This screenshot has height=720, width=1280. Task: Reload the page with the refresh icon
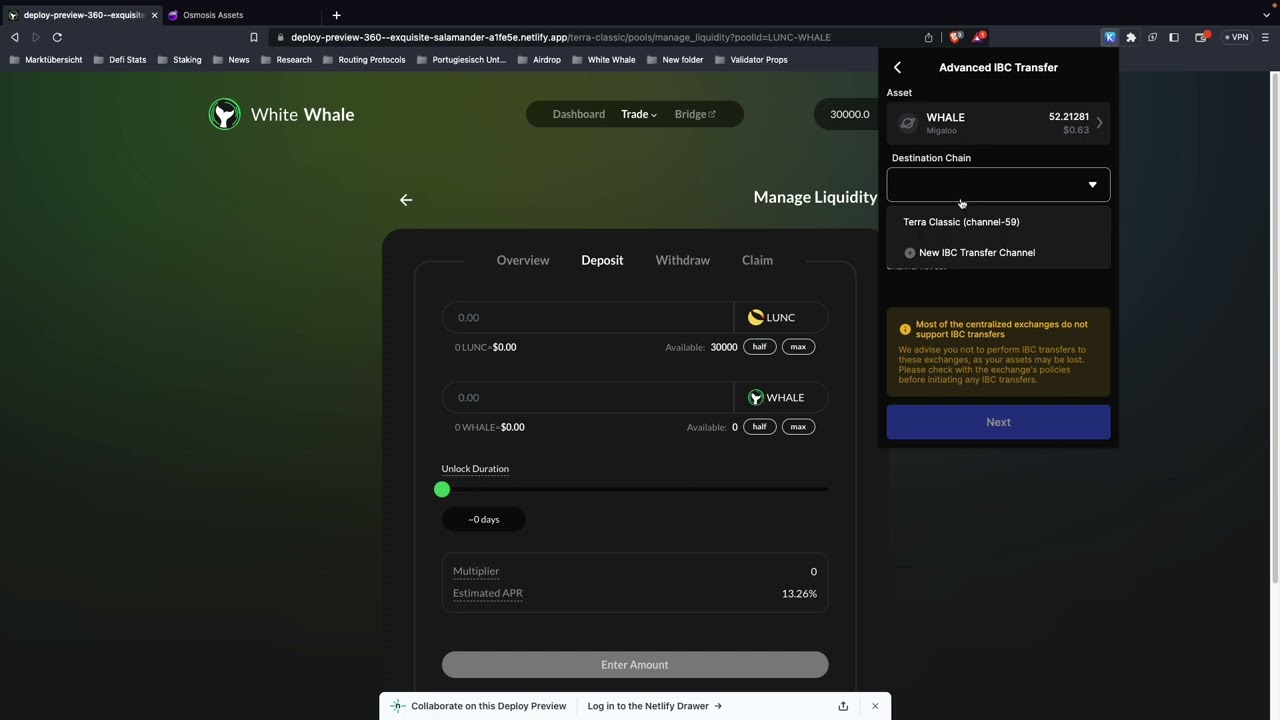point(57,37)
